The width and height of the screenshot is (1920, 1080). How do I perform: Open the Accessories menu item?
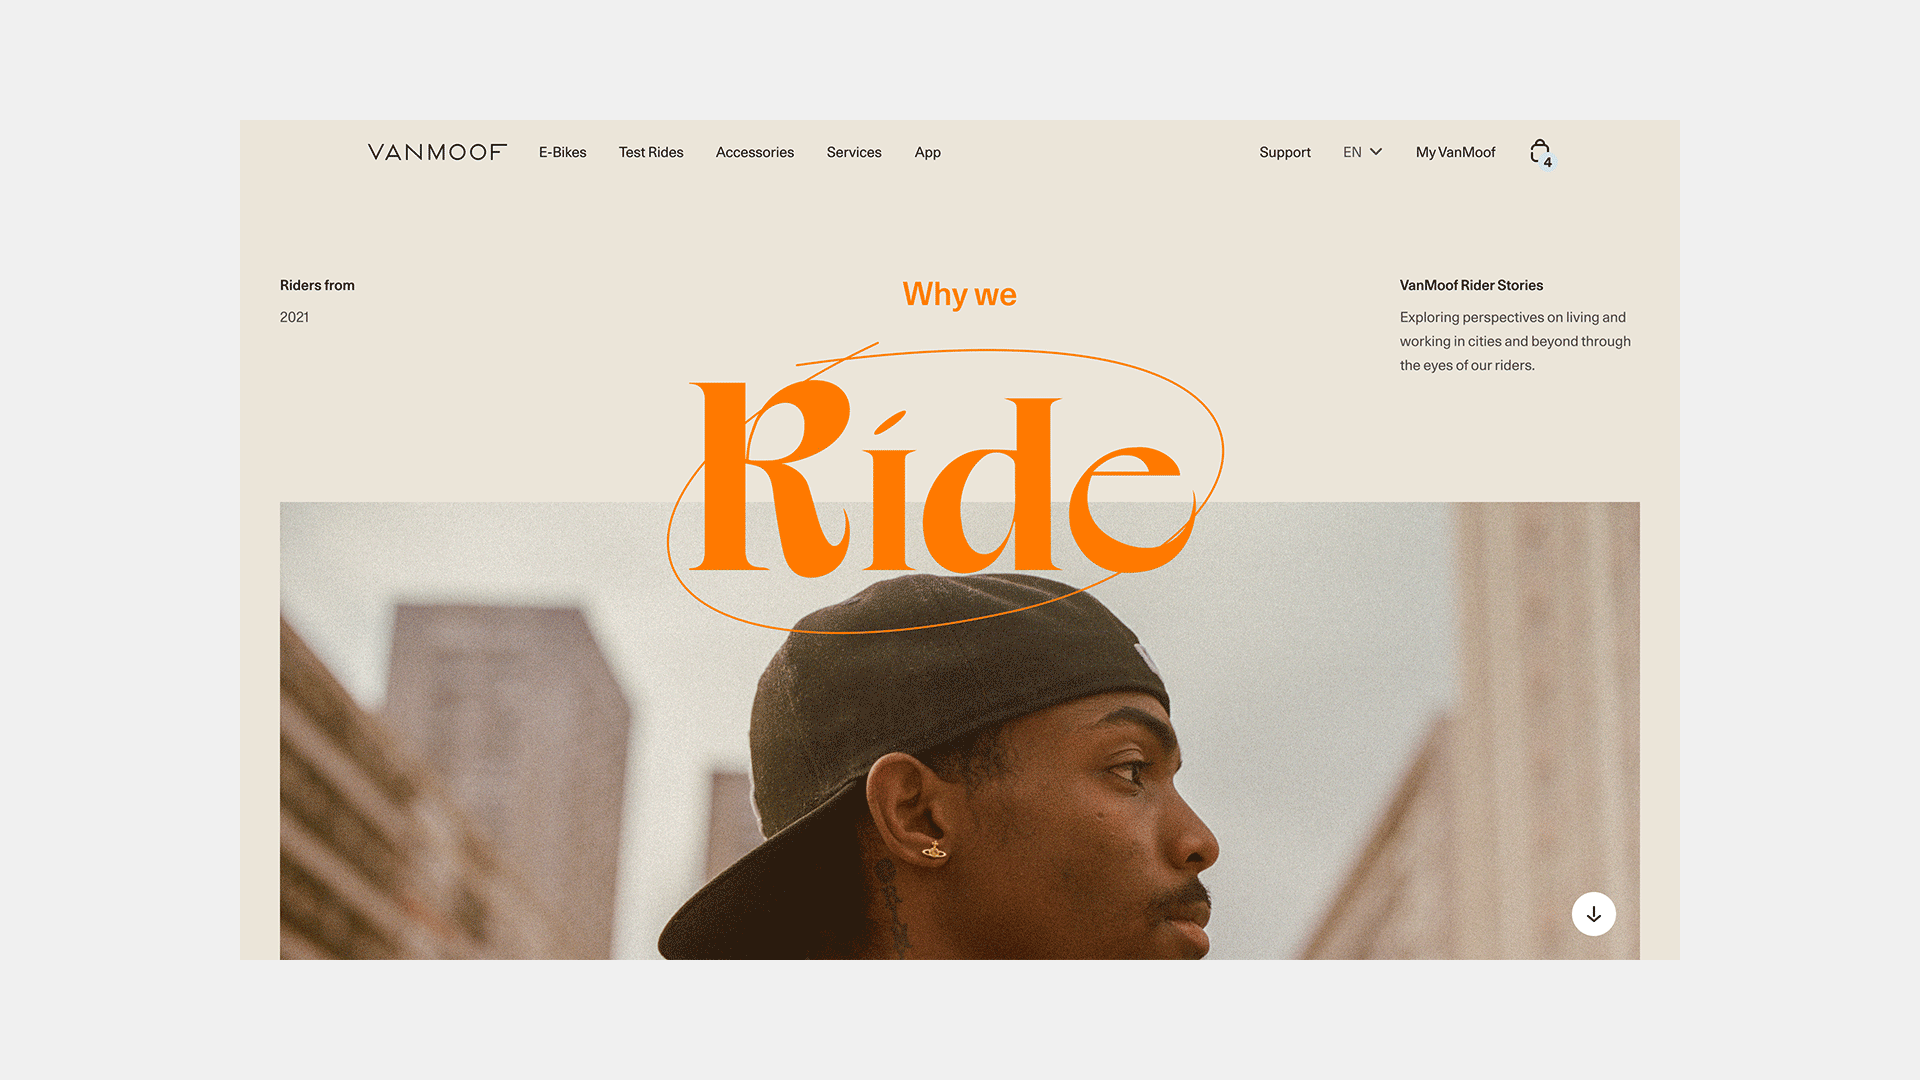tap(755, 152)
